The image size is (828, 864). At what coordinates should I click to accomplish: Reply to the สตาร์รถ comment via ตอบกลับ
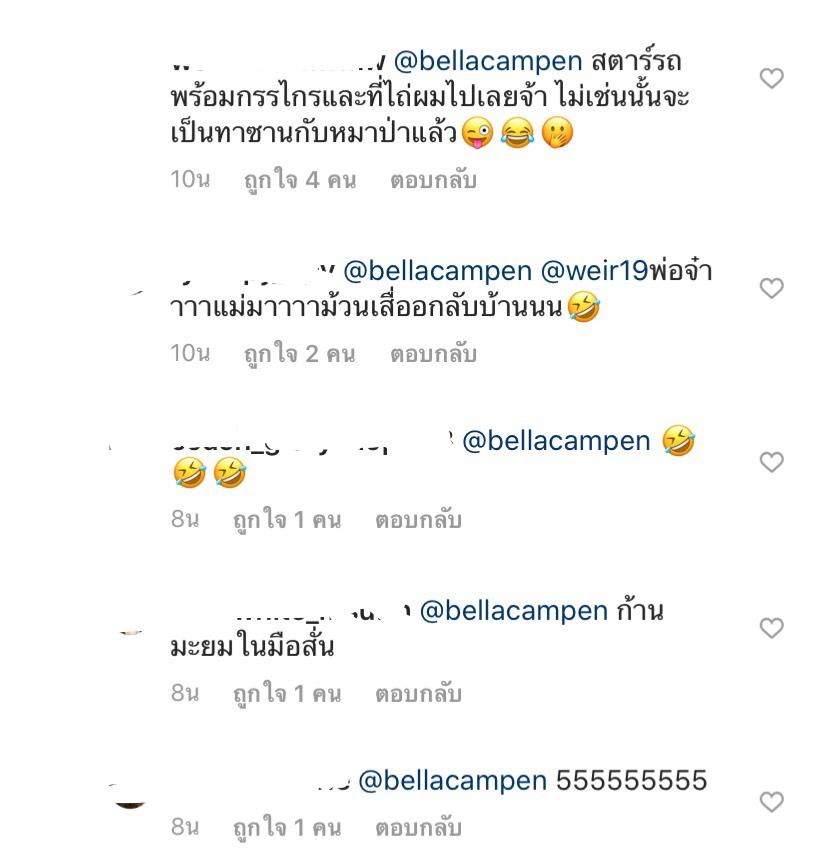tap(433, 180)
